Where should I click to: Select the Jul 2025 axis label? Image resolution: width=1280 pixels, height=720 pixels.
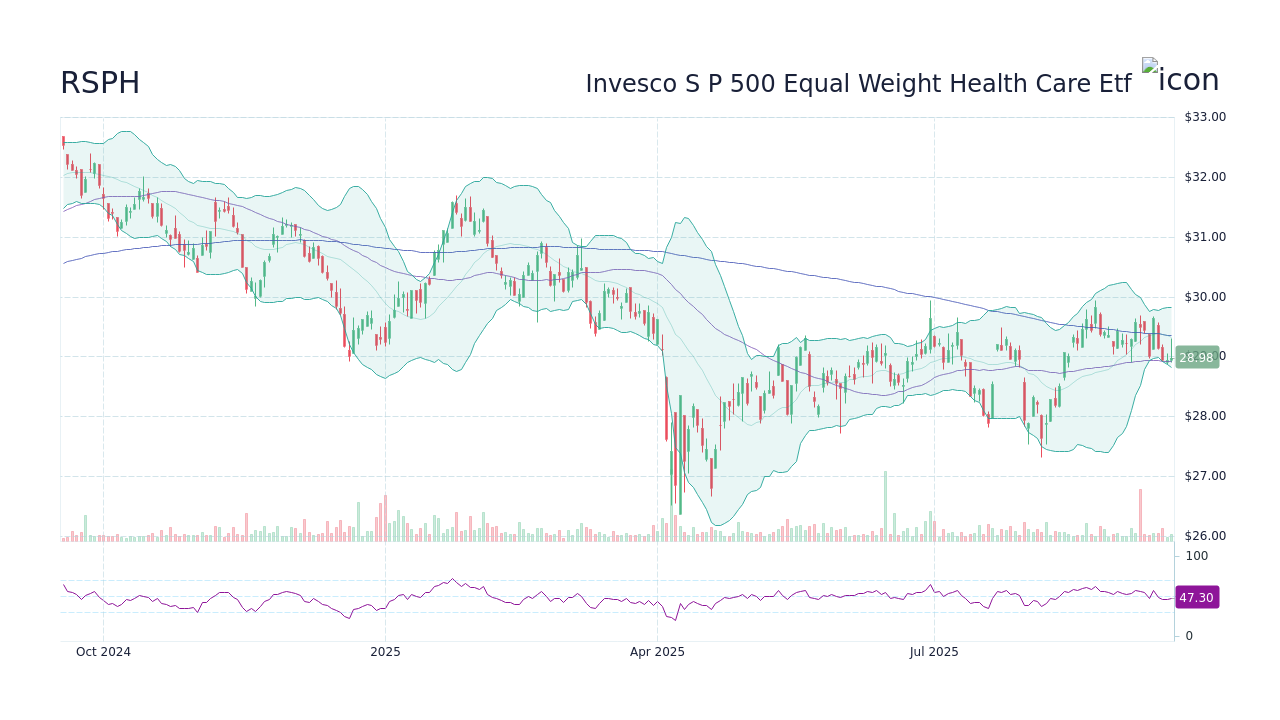[x=934, y=651]
